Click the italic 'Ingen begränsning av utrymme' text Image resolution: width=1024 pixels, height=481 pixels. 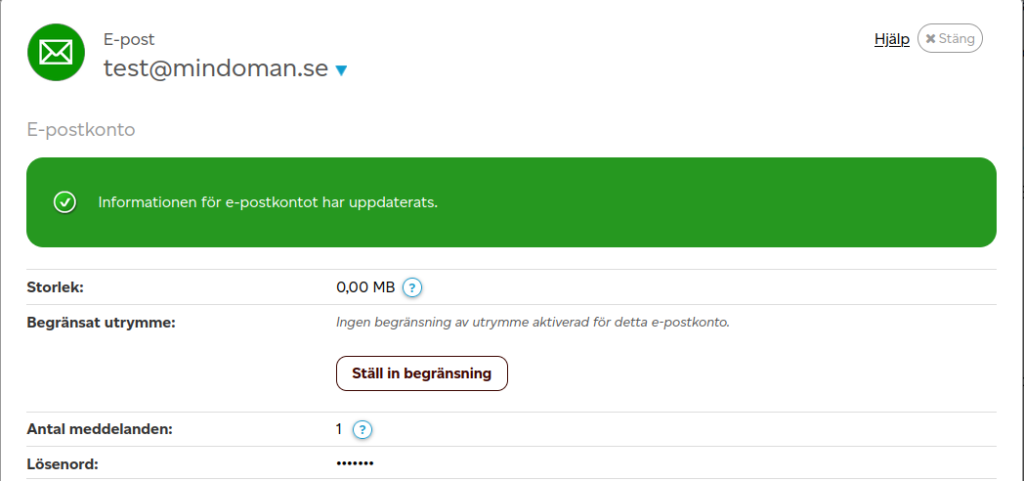coord(532,323)
